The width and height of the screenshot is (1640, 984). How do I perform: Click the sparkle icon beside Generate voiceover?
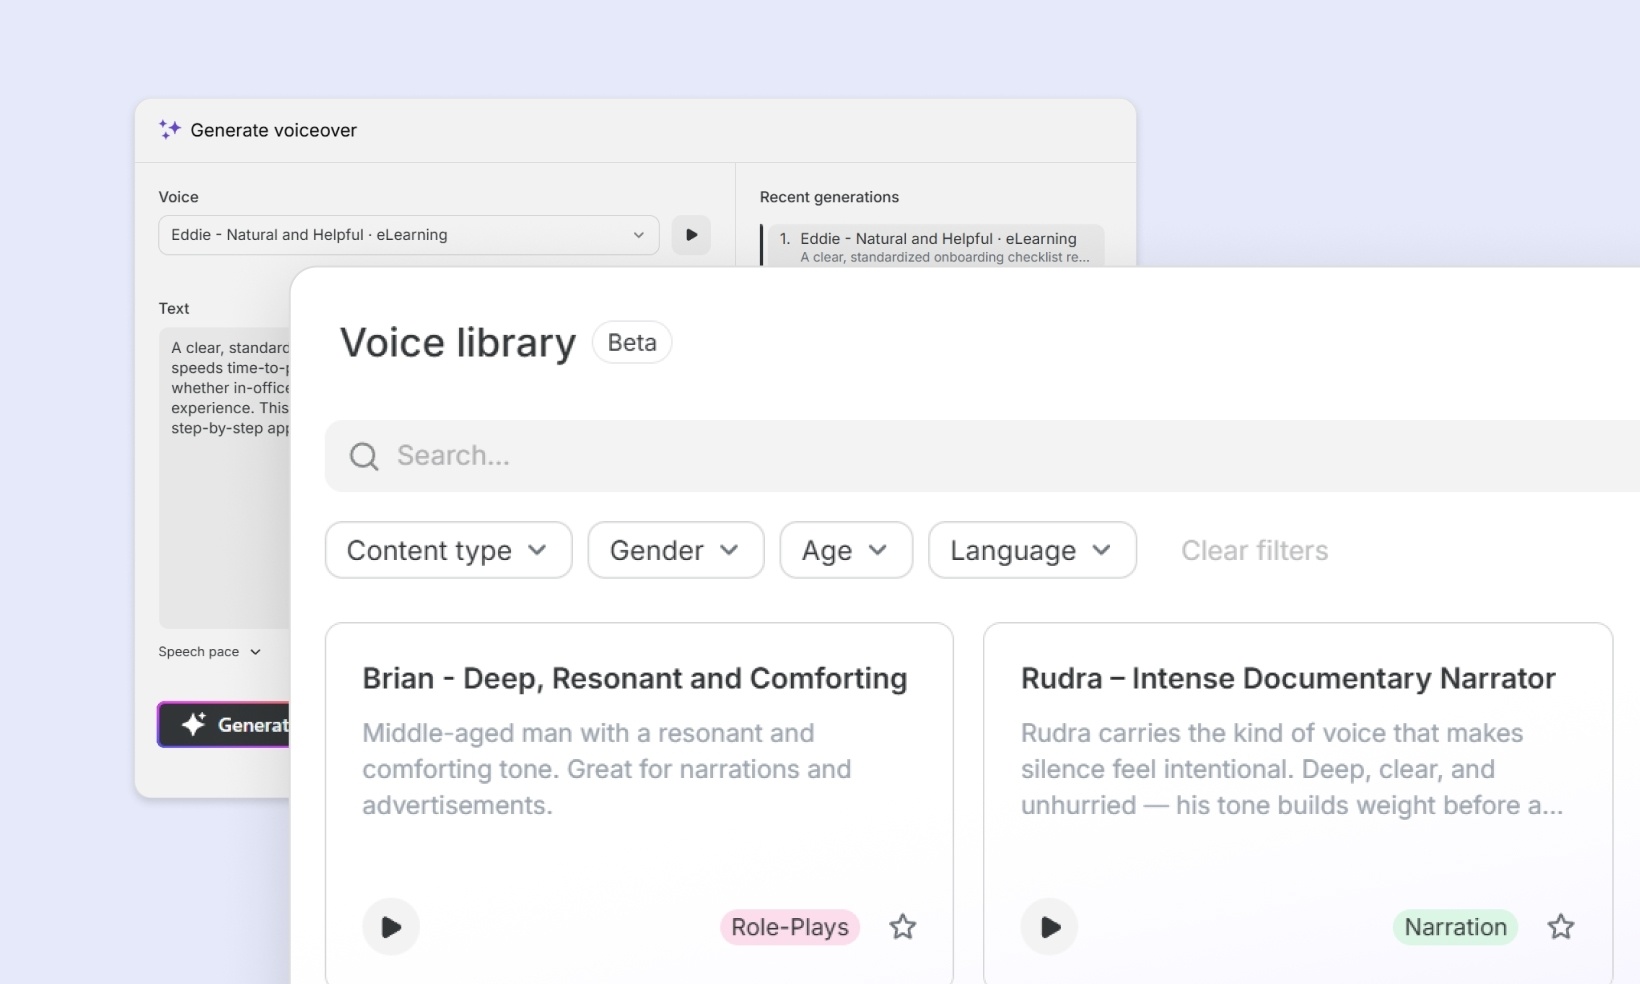point(170,129)
